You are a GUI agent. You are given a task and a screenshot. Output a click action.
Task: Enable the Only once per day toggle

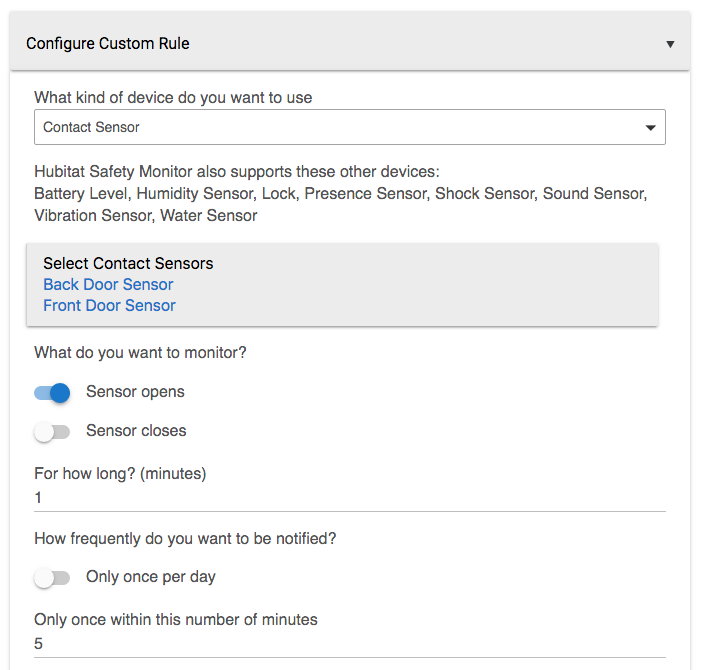52,578
